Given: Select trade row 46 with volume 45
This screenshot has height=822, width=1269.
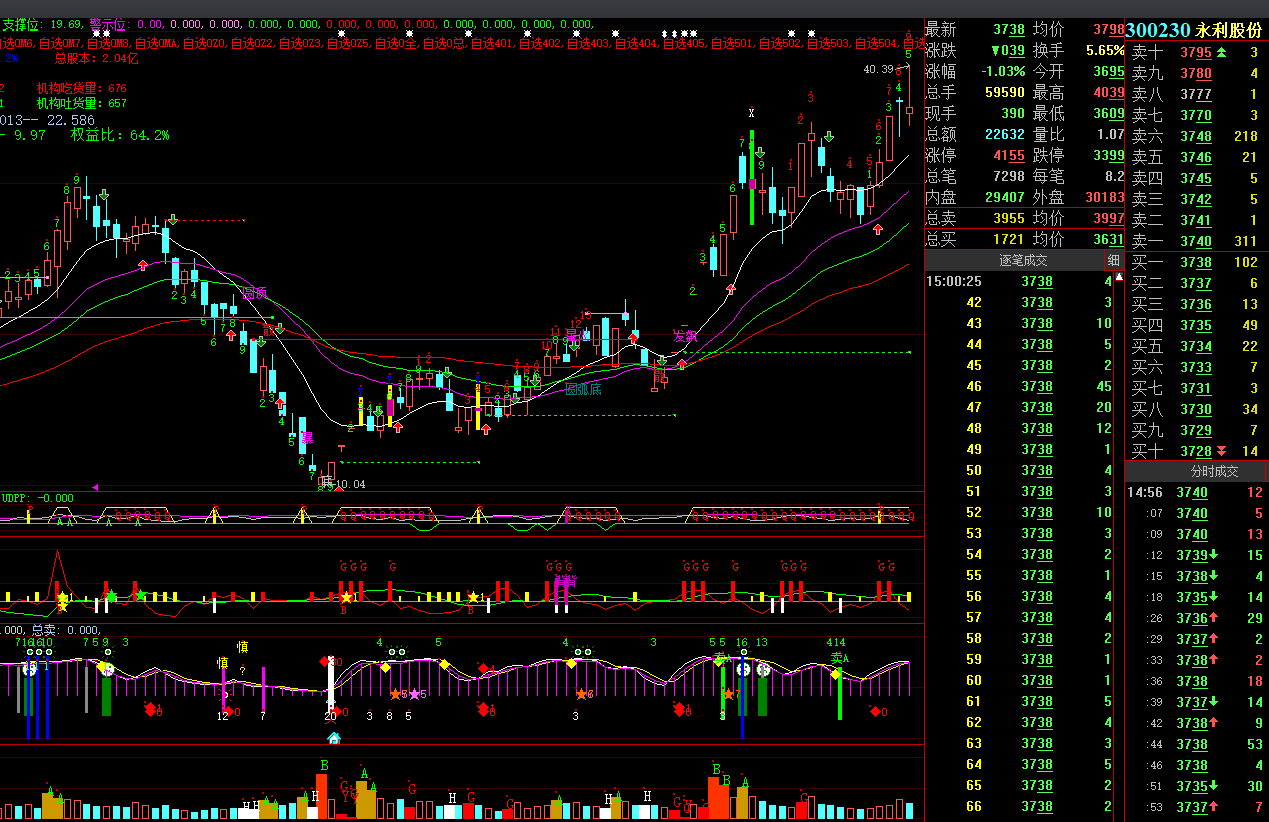Looking at the screenshot, I should [1019, 386].
